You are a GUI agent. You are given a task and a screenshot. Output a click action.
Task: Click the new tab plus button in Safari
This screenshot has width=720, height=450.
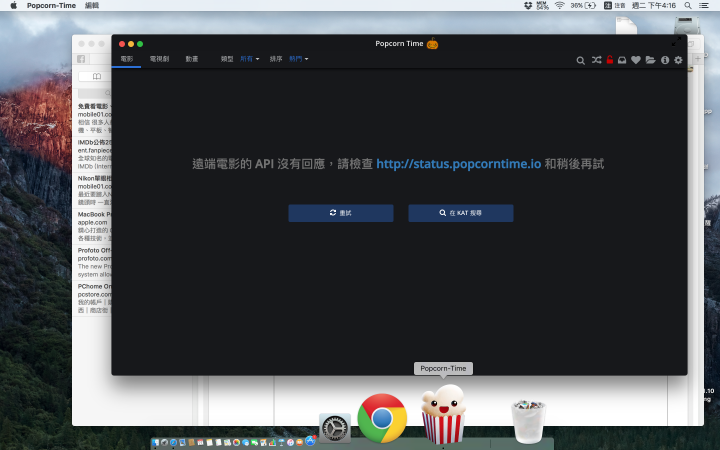pos(698,58)
